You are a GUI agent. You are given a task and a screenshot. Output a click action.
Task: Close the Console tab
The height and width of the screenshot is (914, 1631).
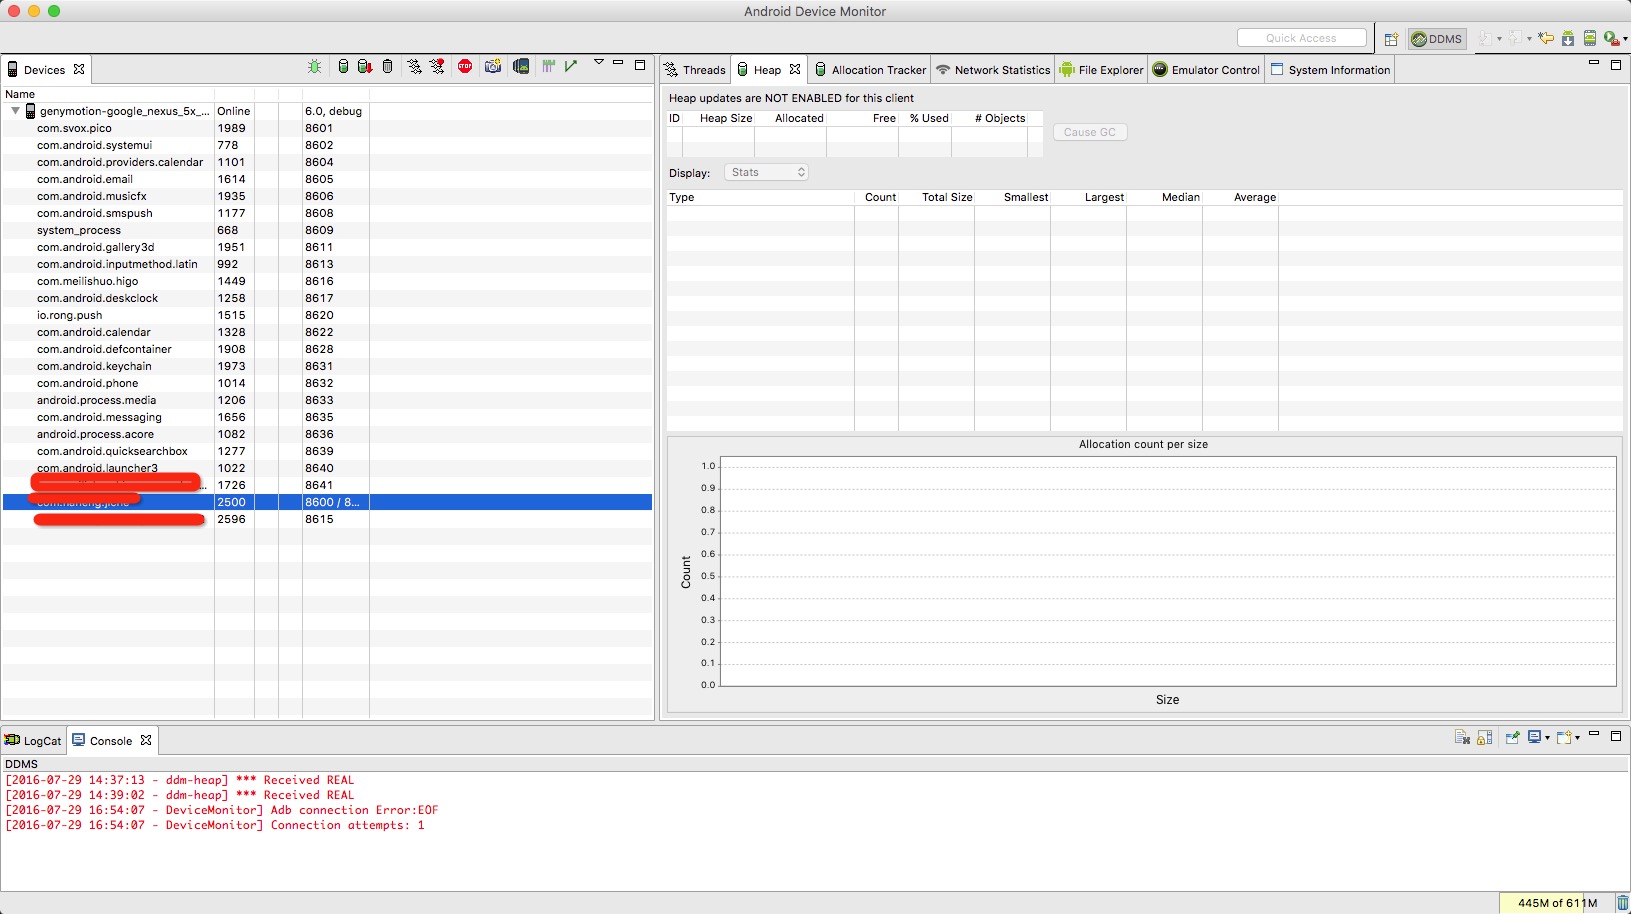(x=146, y=740)
